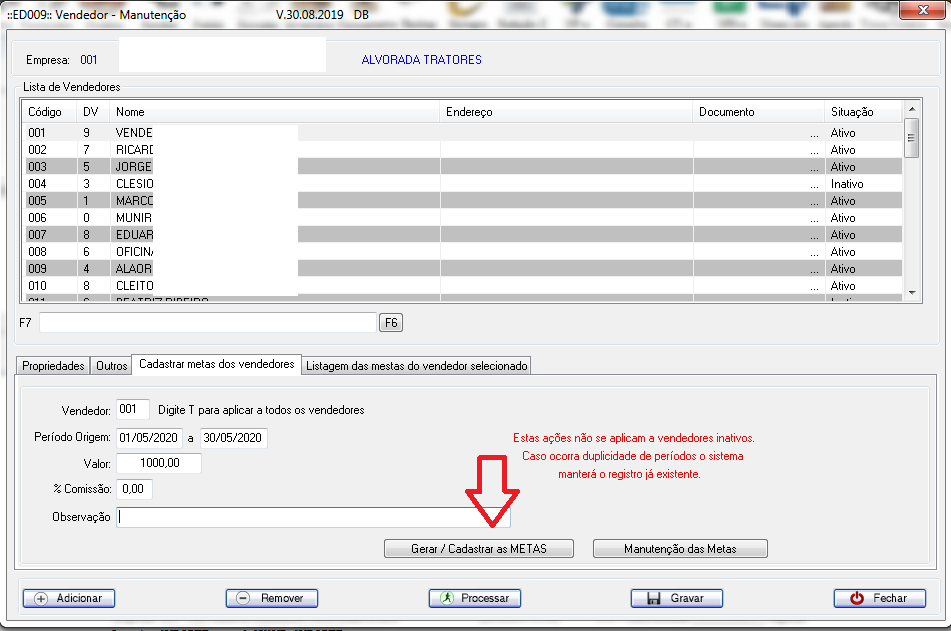This screenshot has width=951, height=631.
Task: Click the Adicionar button with plus icon
Action: click(x=69, y=598)
